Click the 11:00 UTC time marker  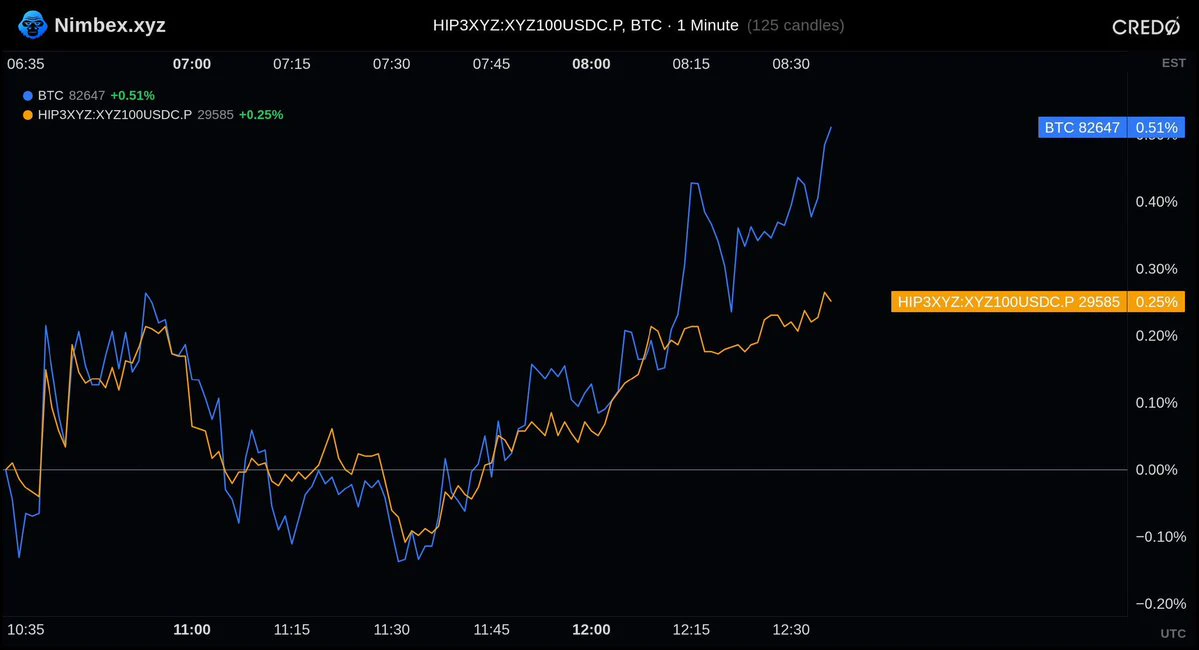[x=191, y=629]
